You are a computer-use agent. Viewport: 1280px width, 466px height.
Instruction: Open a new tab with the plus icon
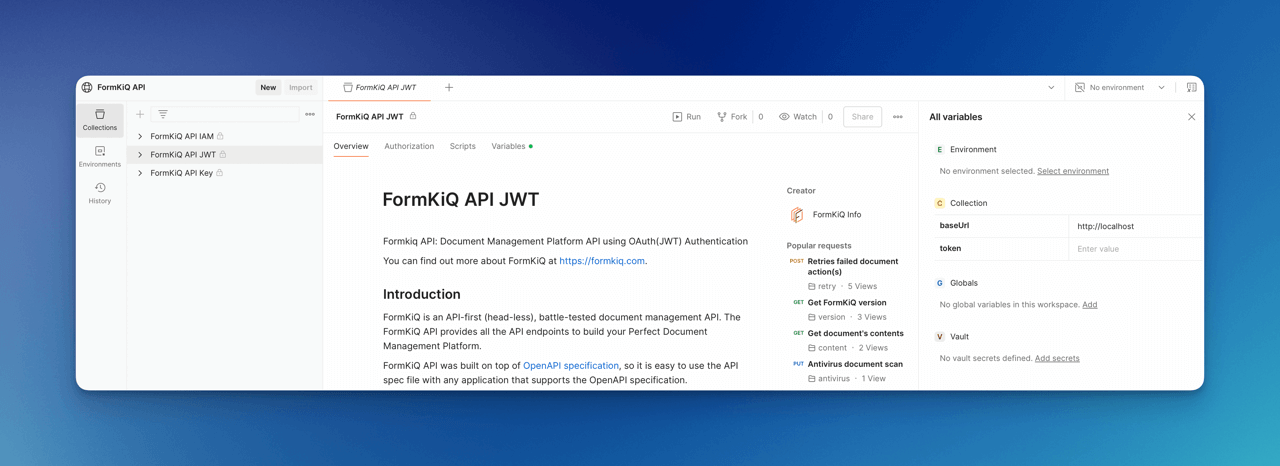coord(449,88)
